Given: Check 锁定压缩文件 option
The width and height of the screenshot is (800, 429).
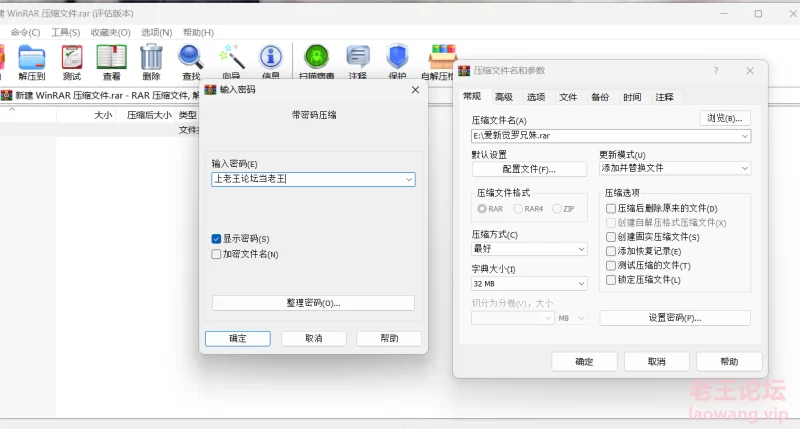Looking at the screenshot, I should (611, 280).
